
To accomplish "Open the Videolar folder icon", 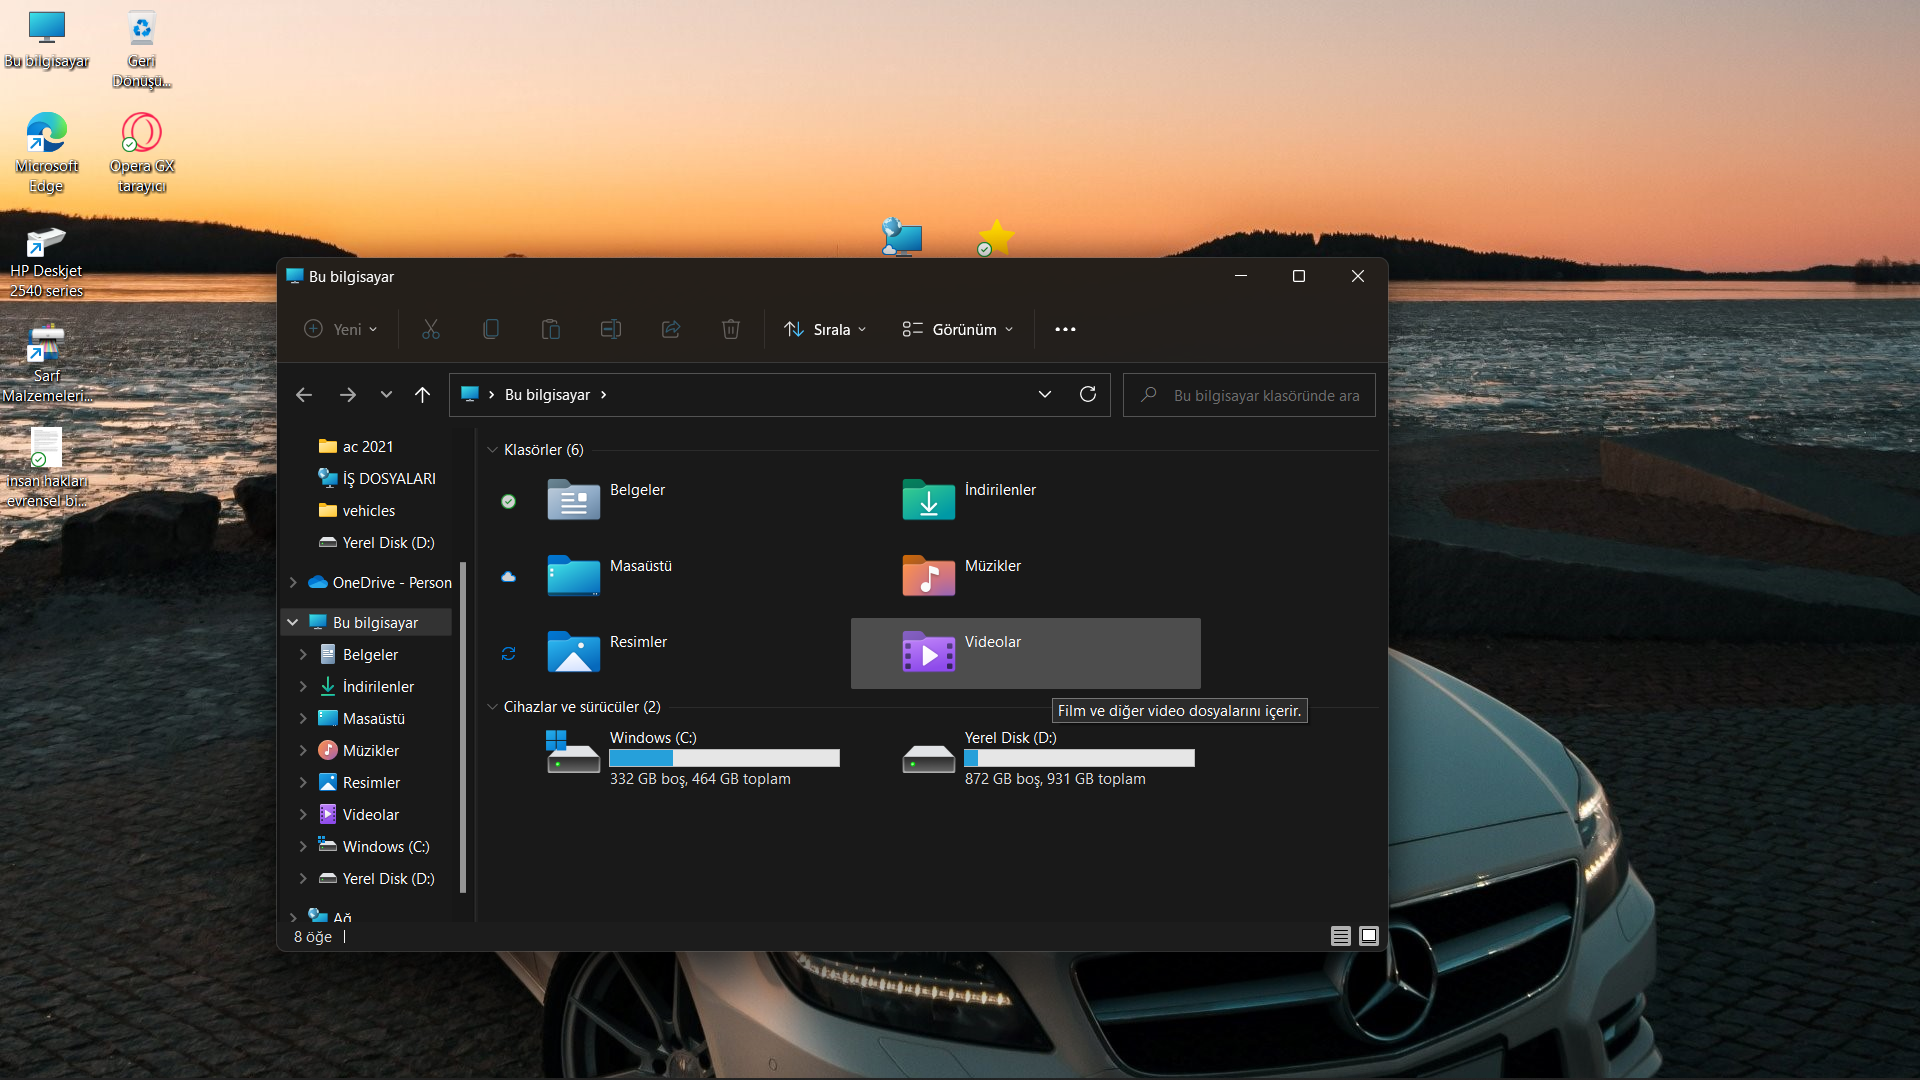I will coord(929,653).
